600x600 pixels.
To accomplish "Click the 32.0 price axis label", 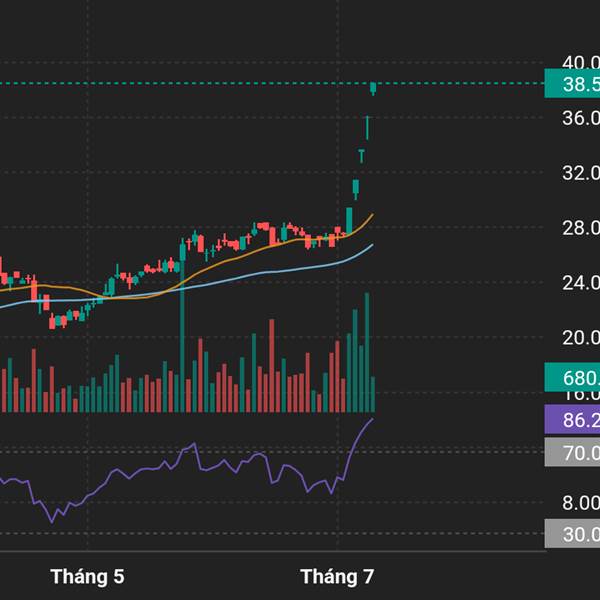I will (x=581, y=173).
